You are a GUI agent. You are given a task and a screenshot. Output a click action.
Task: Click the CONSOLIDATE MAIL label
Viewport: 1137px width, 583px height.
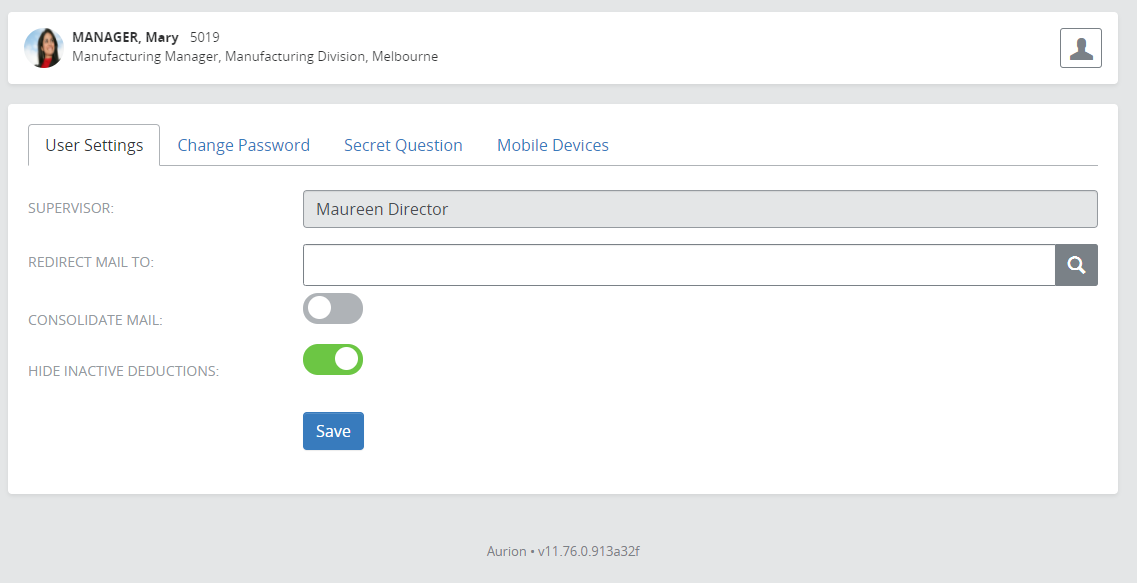(95, 320)
